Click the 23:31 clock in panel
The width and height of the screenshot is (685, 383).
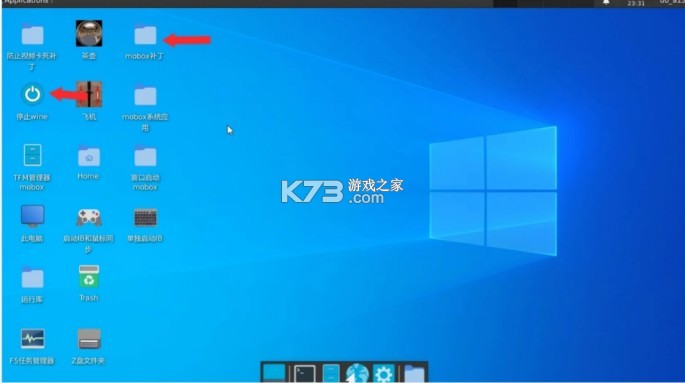click(636, 3)
